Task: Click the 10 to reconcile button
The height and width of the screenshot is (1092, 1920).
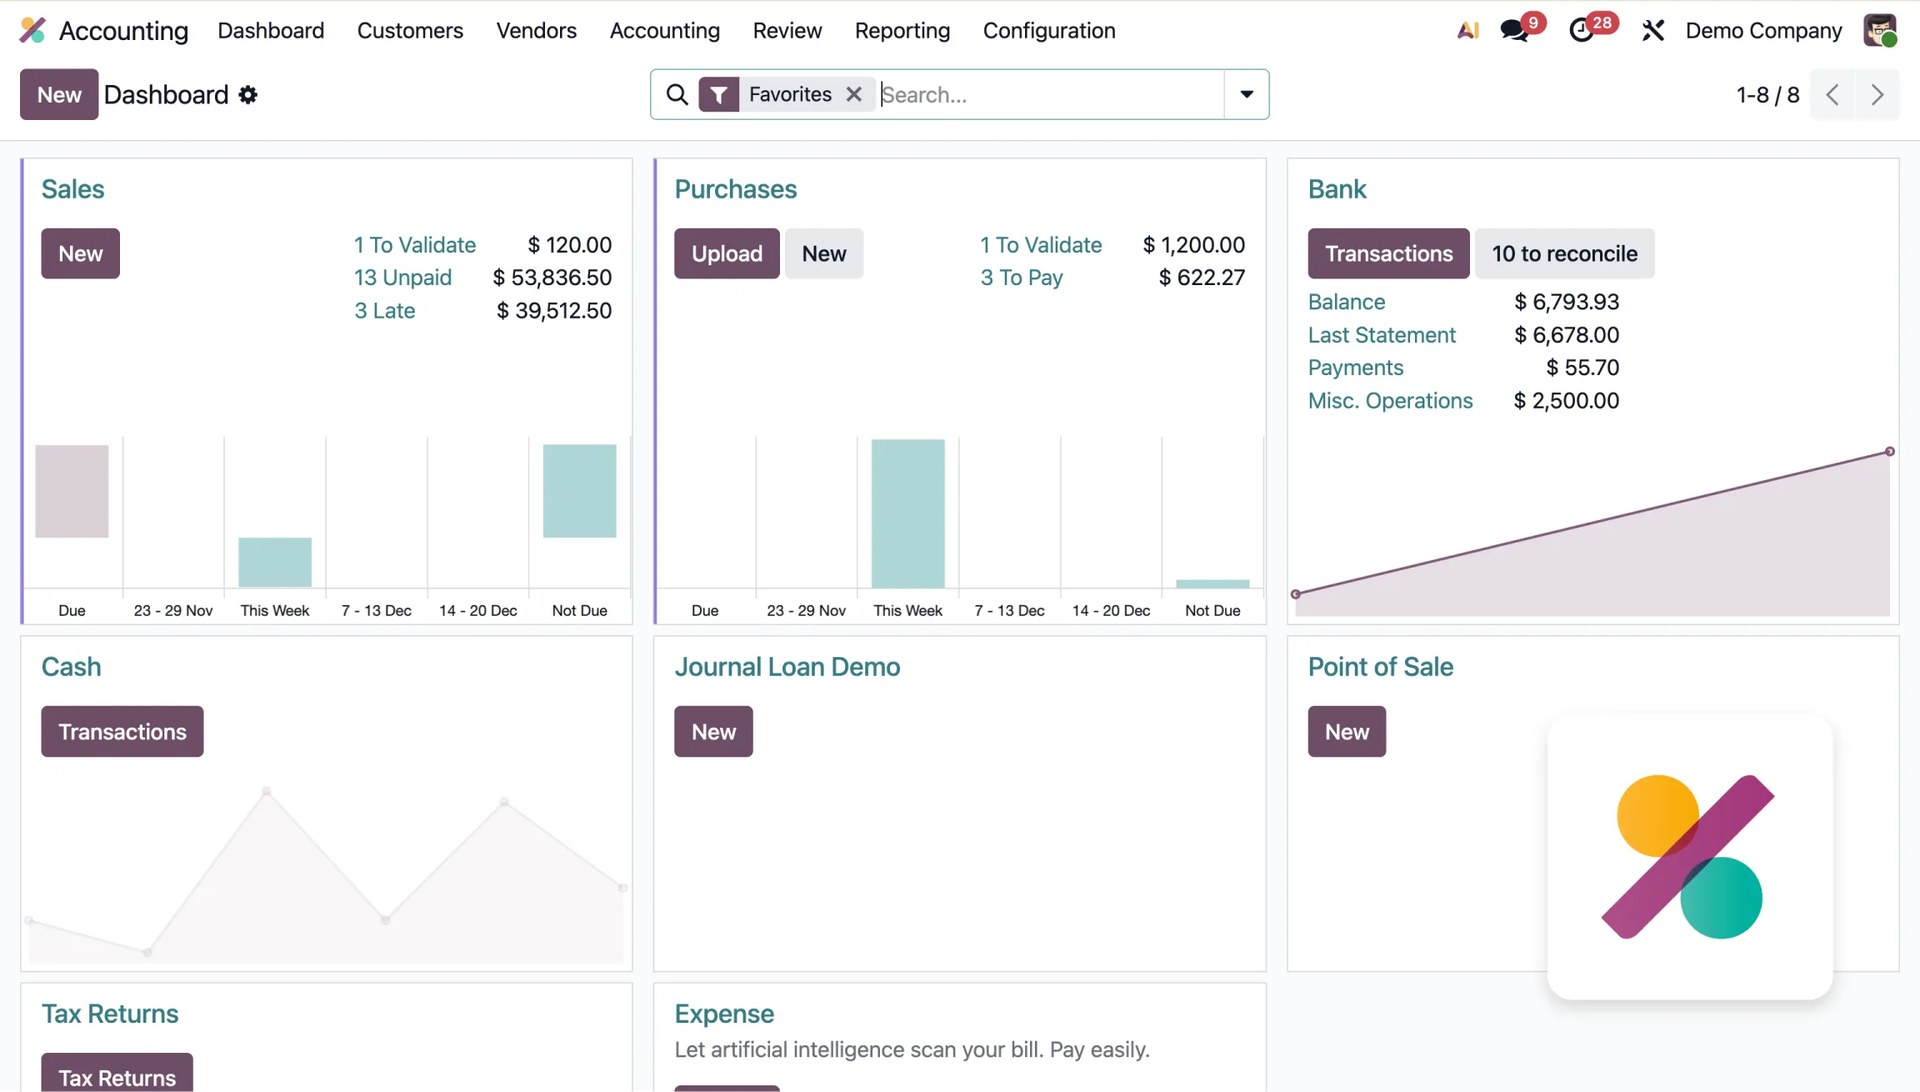Action: pyautogui.click(x=1565, y=254)
